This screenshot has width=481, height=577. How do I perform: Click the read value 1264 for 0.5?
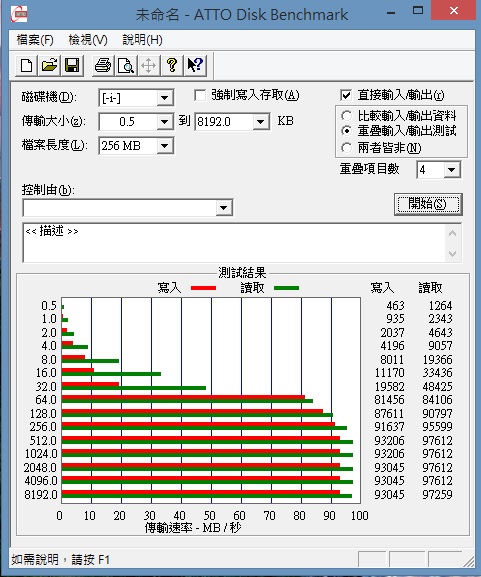(x=440, y=305)
